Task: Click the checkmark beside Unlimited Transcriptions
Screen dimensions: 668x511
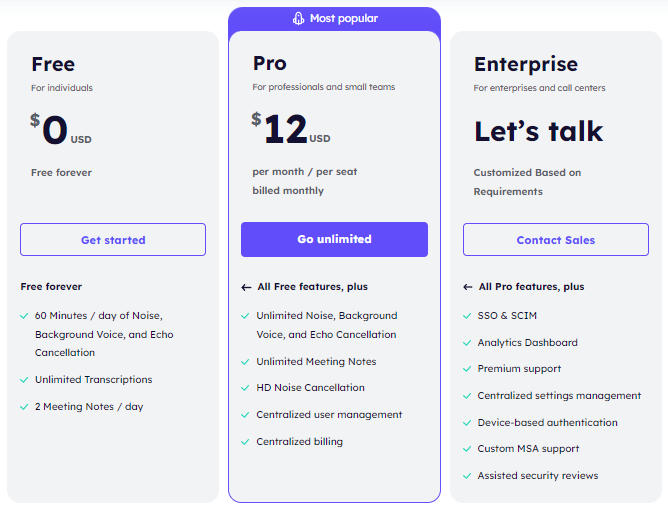Action: coord(24,380)
